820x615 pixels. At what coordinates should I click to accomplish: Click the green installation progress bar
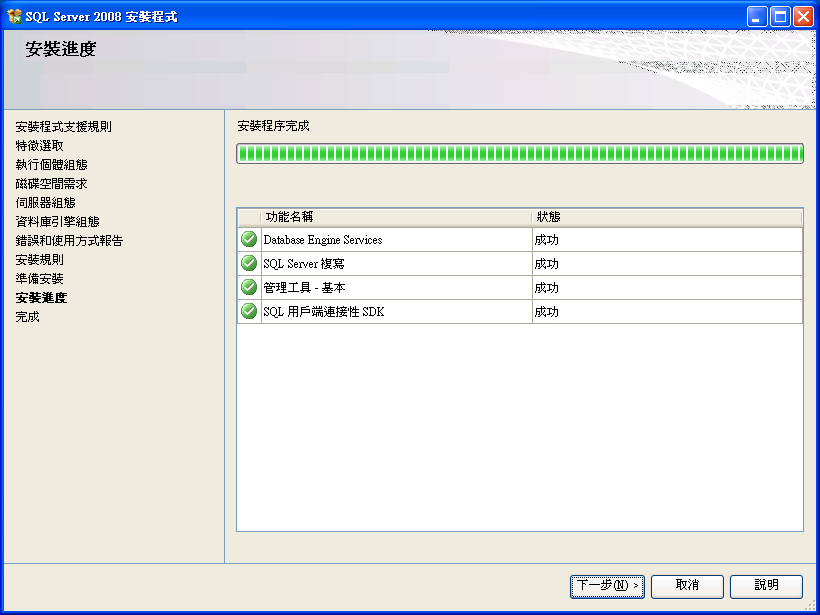[x=520, y=154]
